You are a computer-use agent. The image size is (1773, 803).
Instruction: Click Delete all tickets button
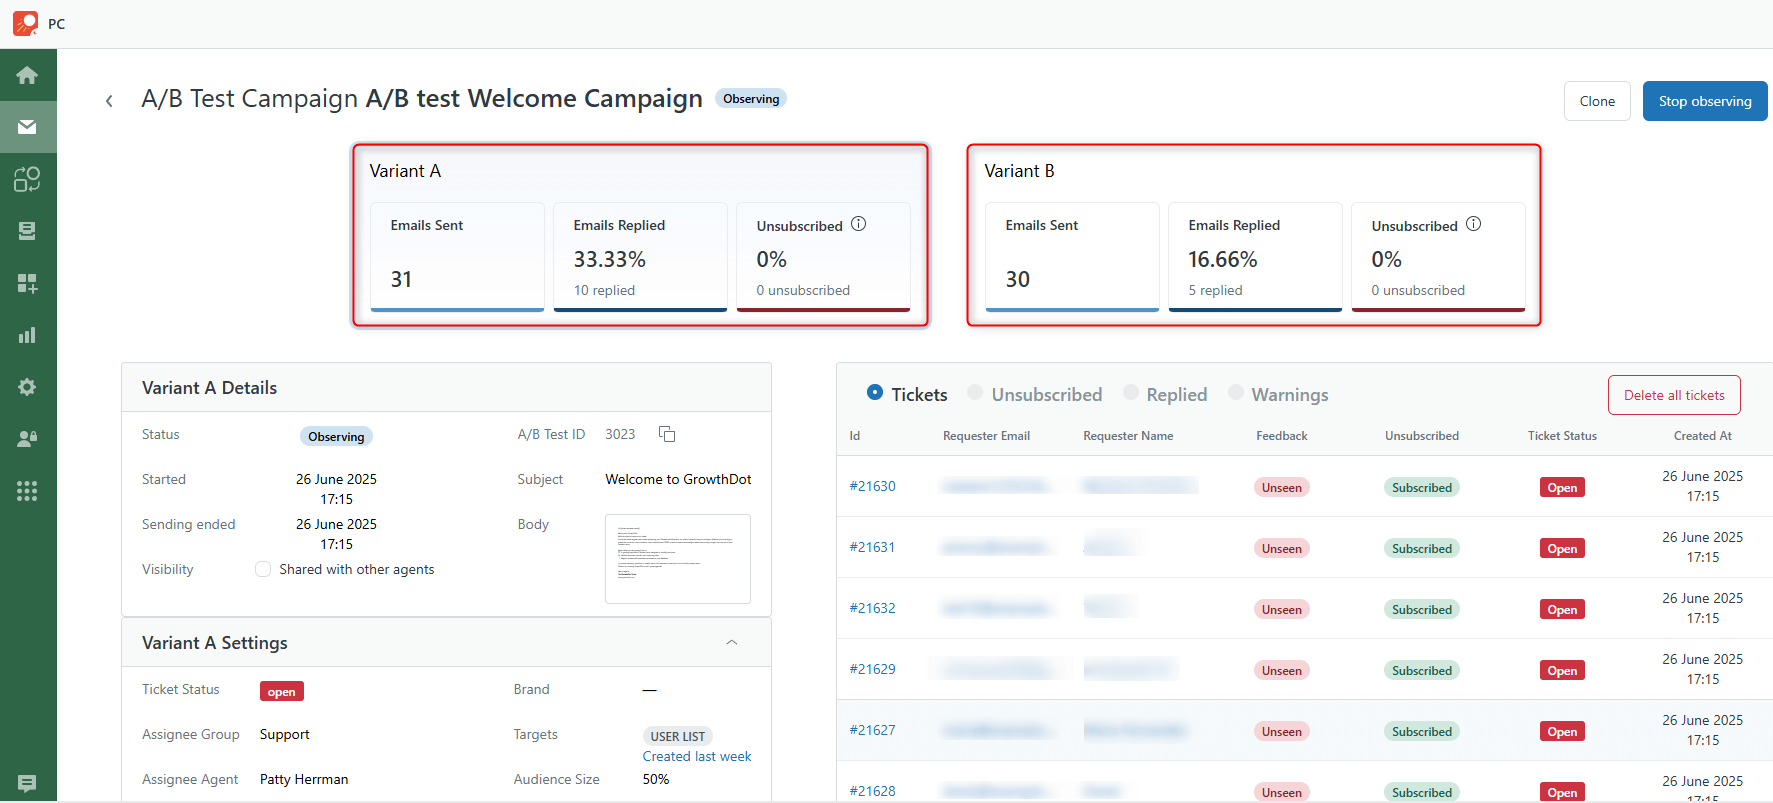coord(1674,395)
